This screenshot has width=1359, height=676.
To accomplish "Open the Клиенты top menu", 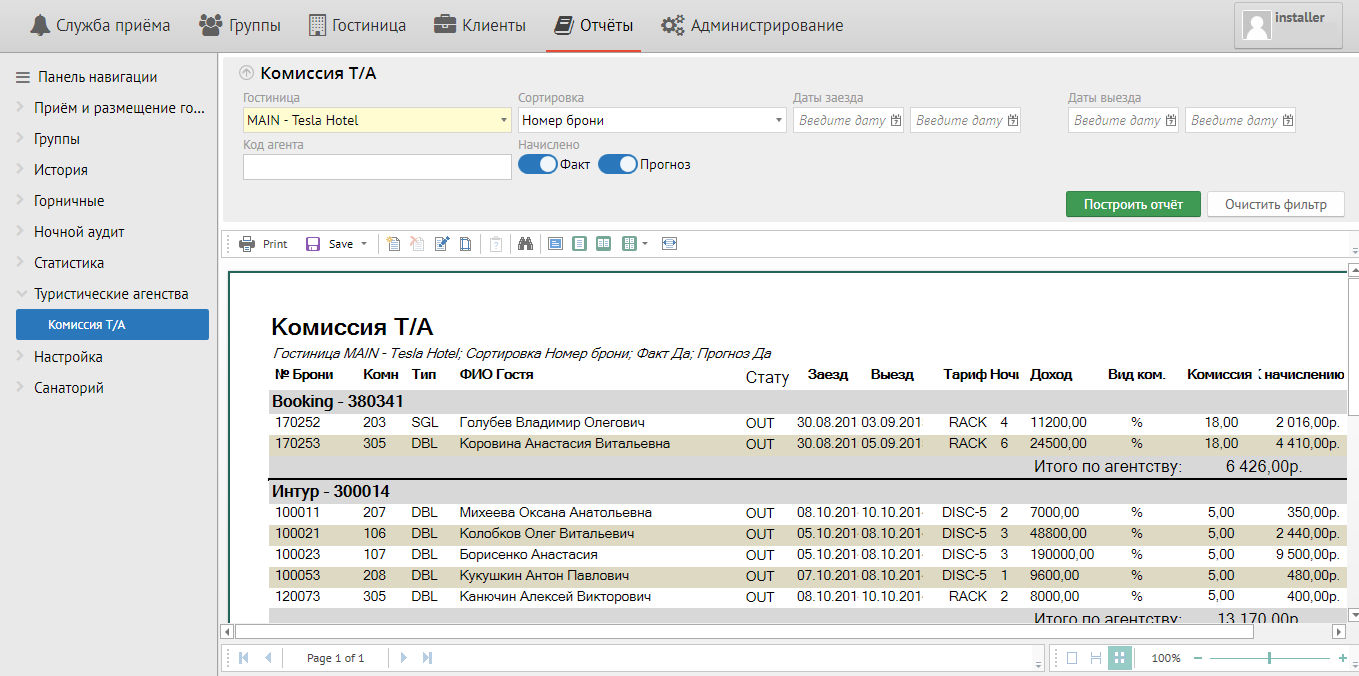I will (x=480, y=26).
